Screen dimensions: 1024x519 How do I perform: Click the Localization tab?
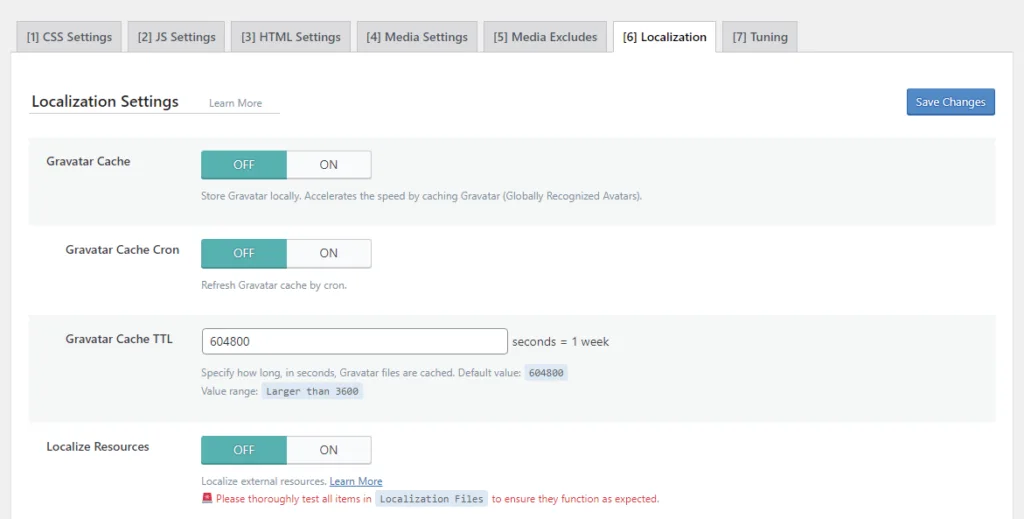pos(664,37)
